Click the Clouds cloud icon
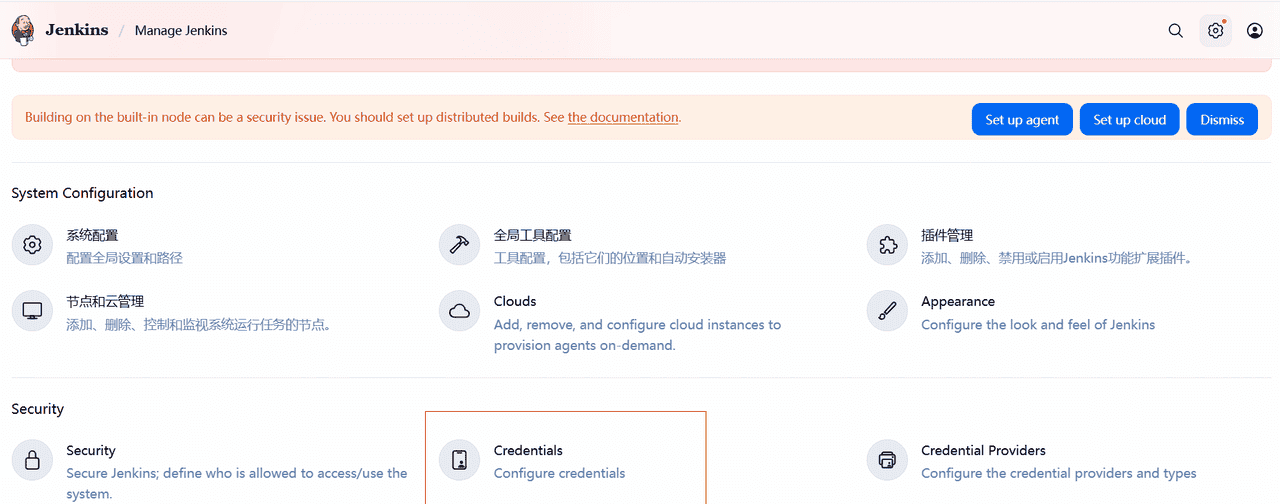This screenshot has height=504, width=1280. (460, 311)
